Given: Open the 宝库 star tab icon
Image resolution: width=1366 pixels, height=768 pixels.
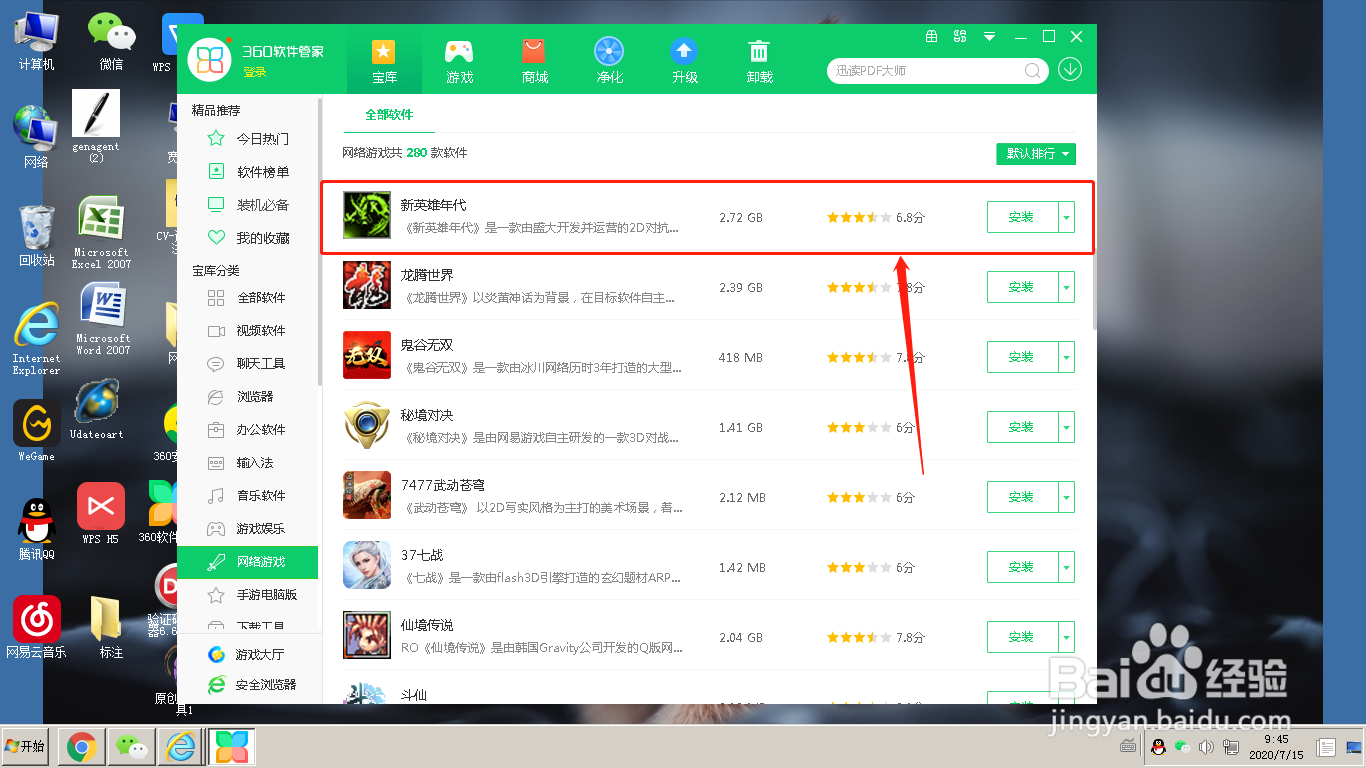Looking at the screenshot, I should point(384,51).
